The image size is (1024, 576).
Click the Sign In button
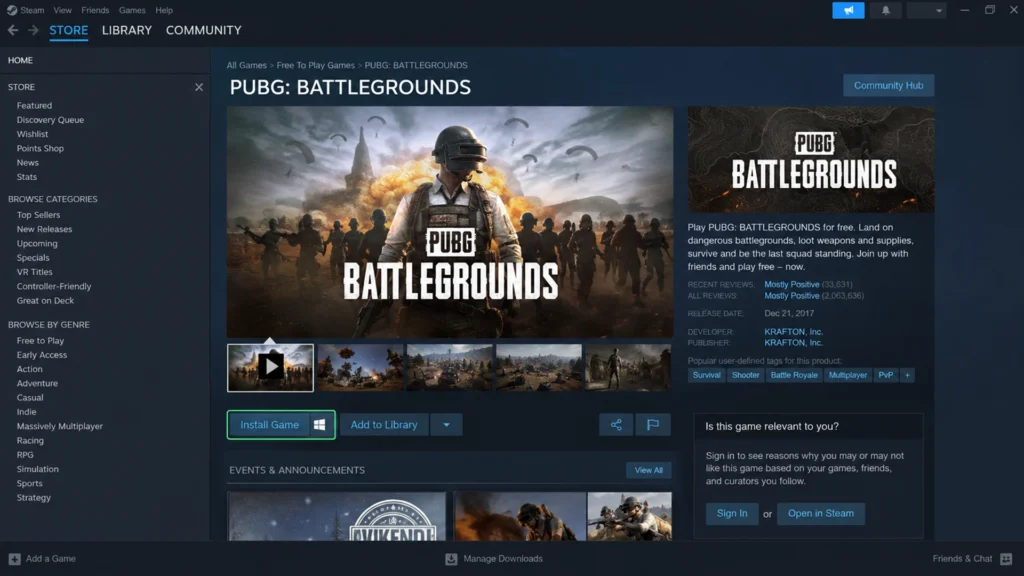pos(732,513)
